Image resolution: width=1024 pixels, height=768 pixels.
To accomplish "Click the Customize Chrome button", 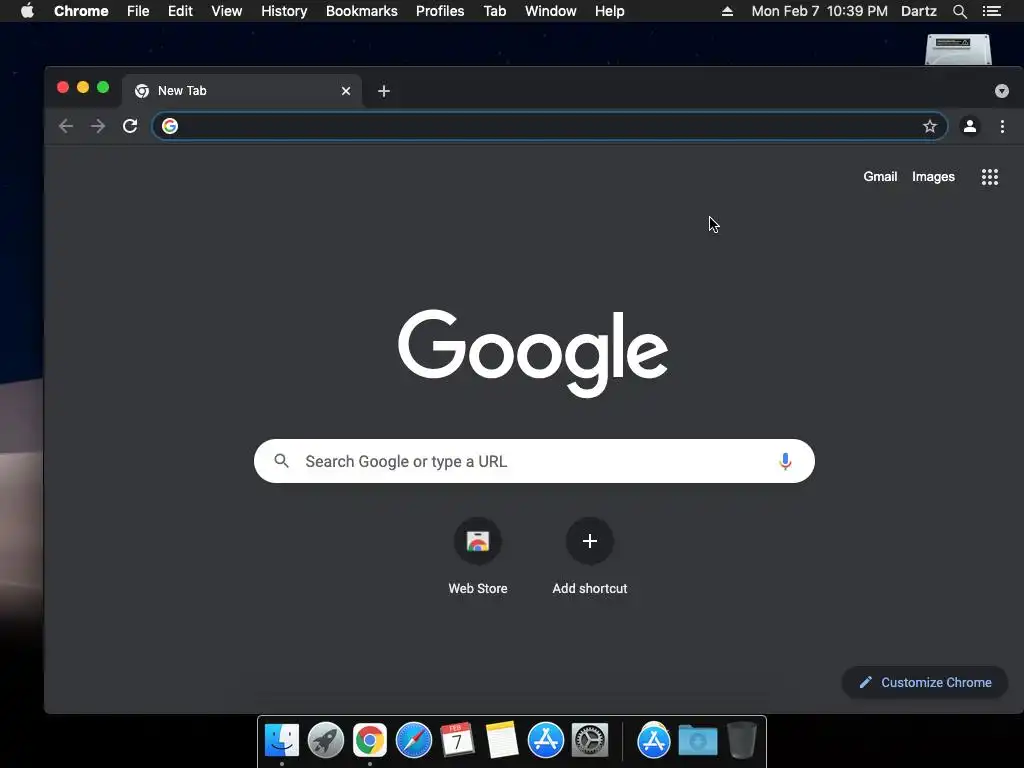I will pos(925,682).
